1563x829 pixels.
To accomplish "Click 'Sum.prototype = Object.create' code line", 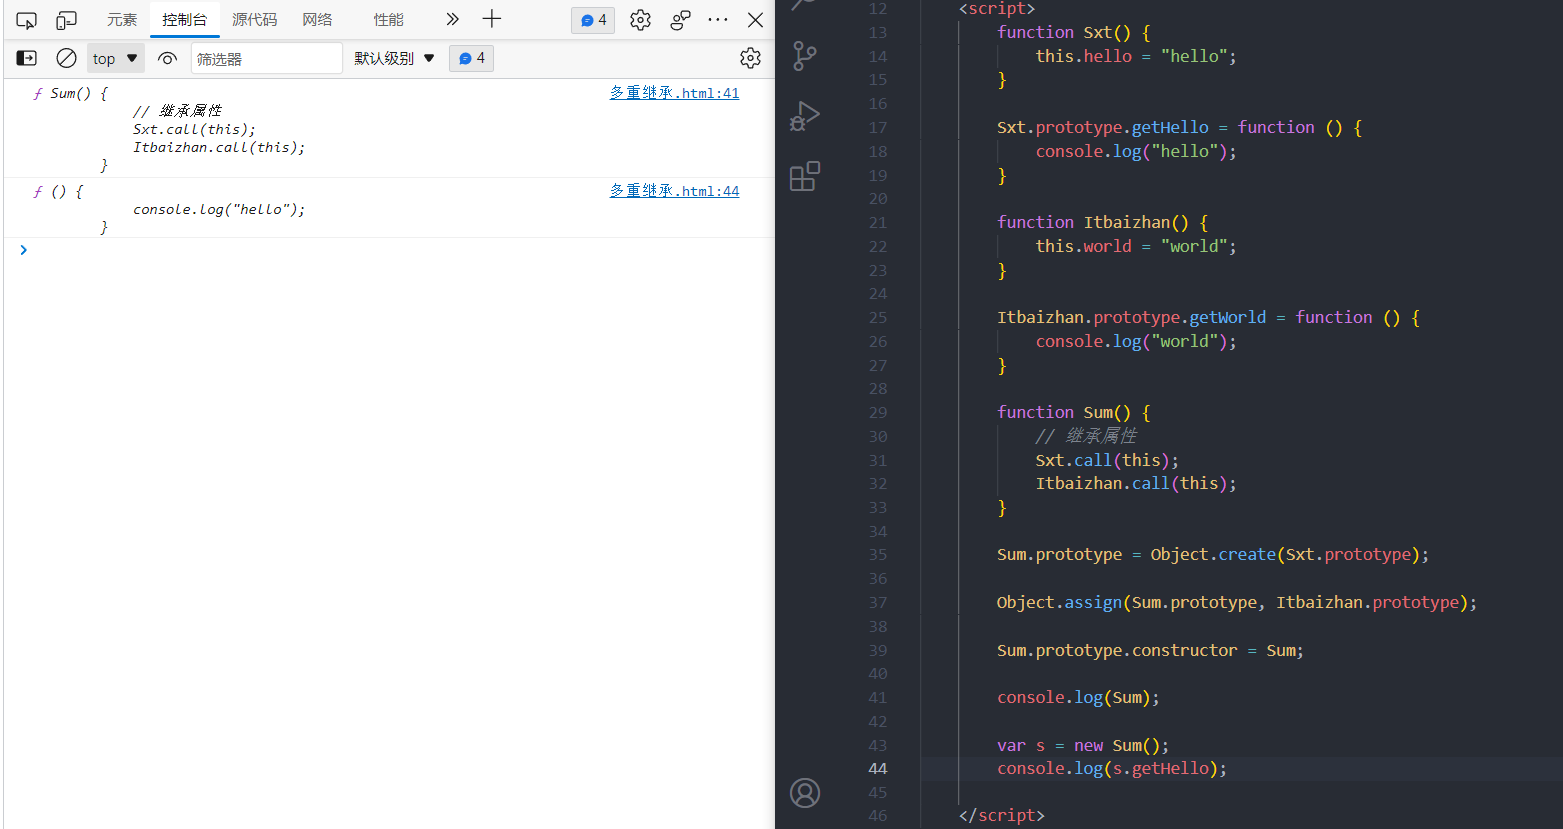I will 1213,555.
